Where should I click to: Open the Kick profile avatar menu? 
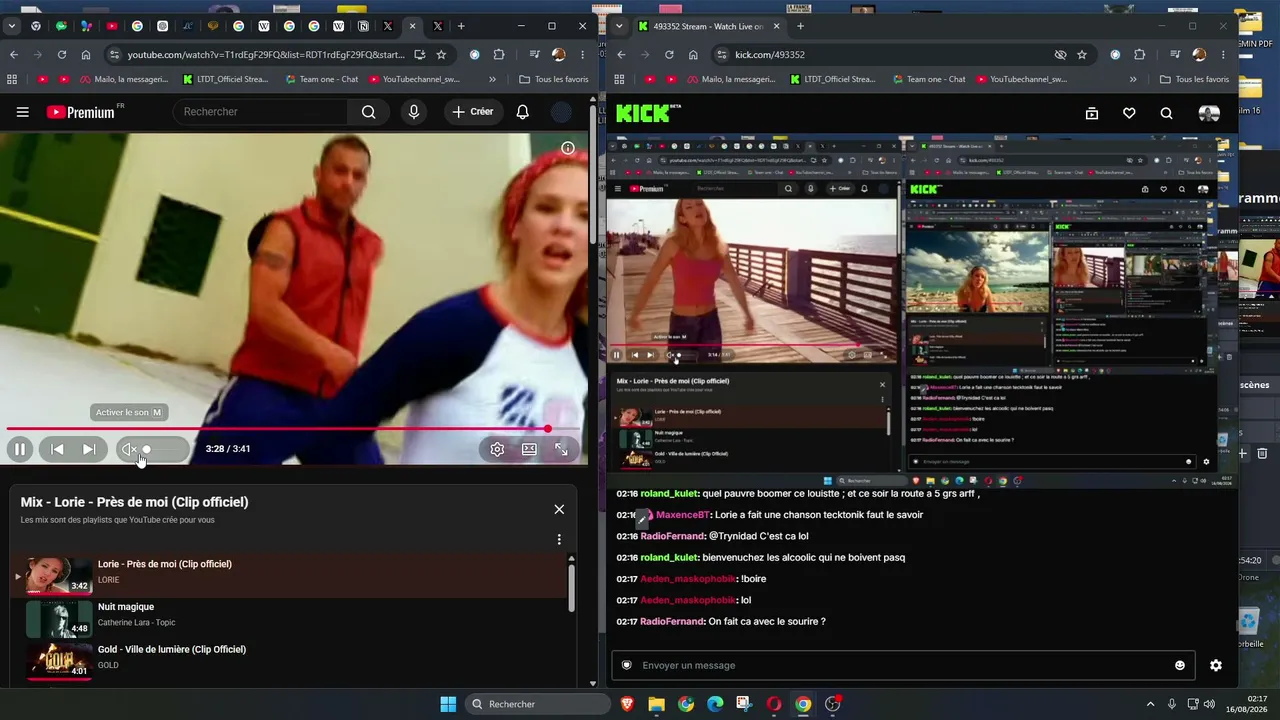pyautogui.click(x=1209, y=114)
